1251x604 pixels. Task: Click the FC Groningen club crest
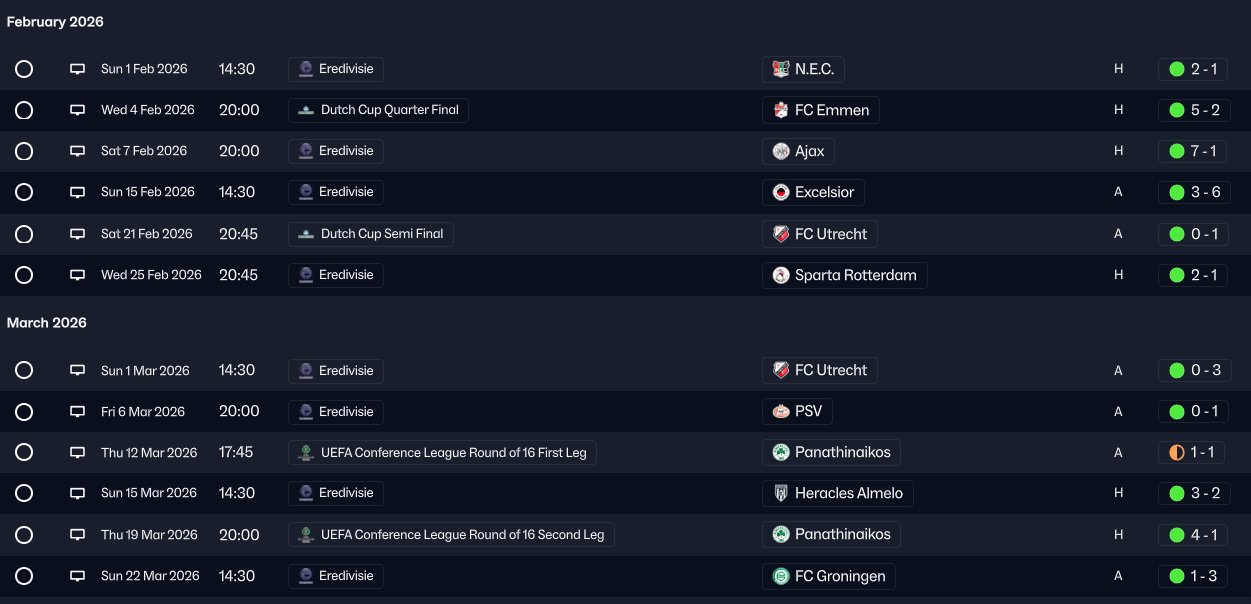point(781,577)
